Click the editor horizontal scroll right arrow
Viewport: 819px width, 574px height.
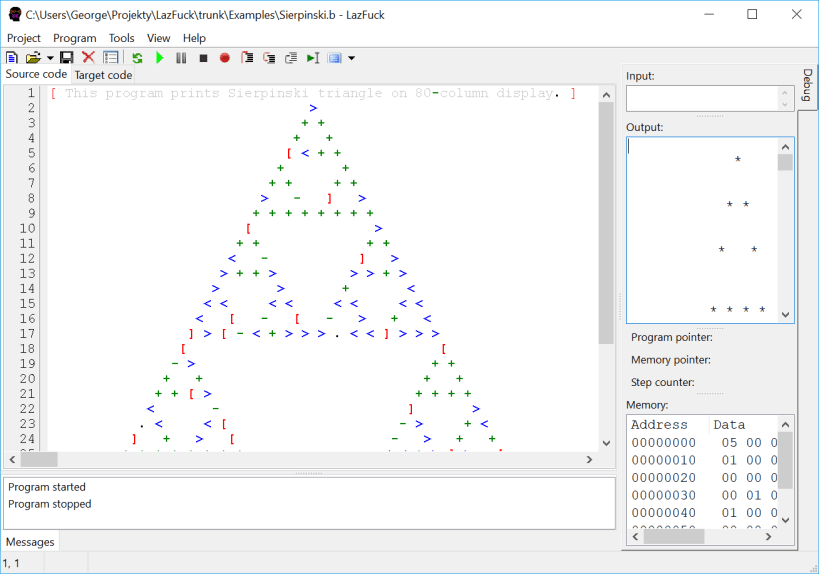[x=590, y=460]
